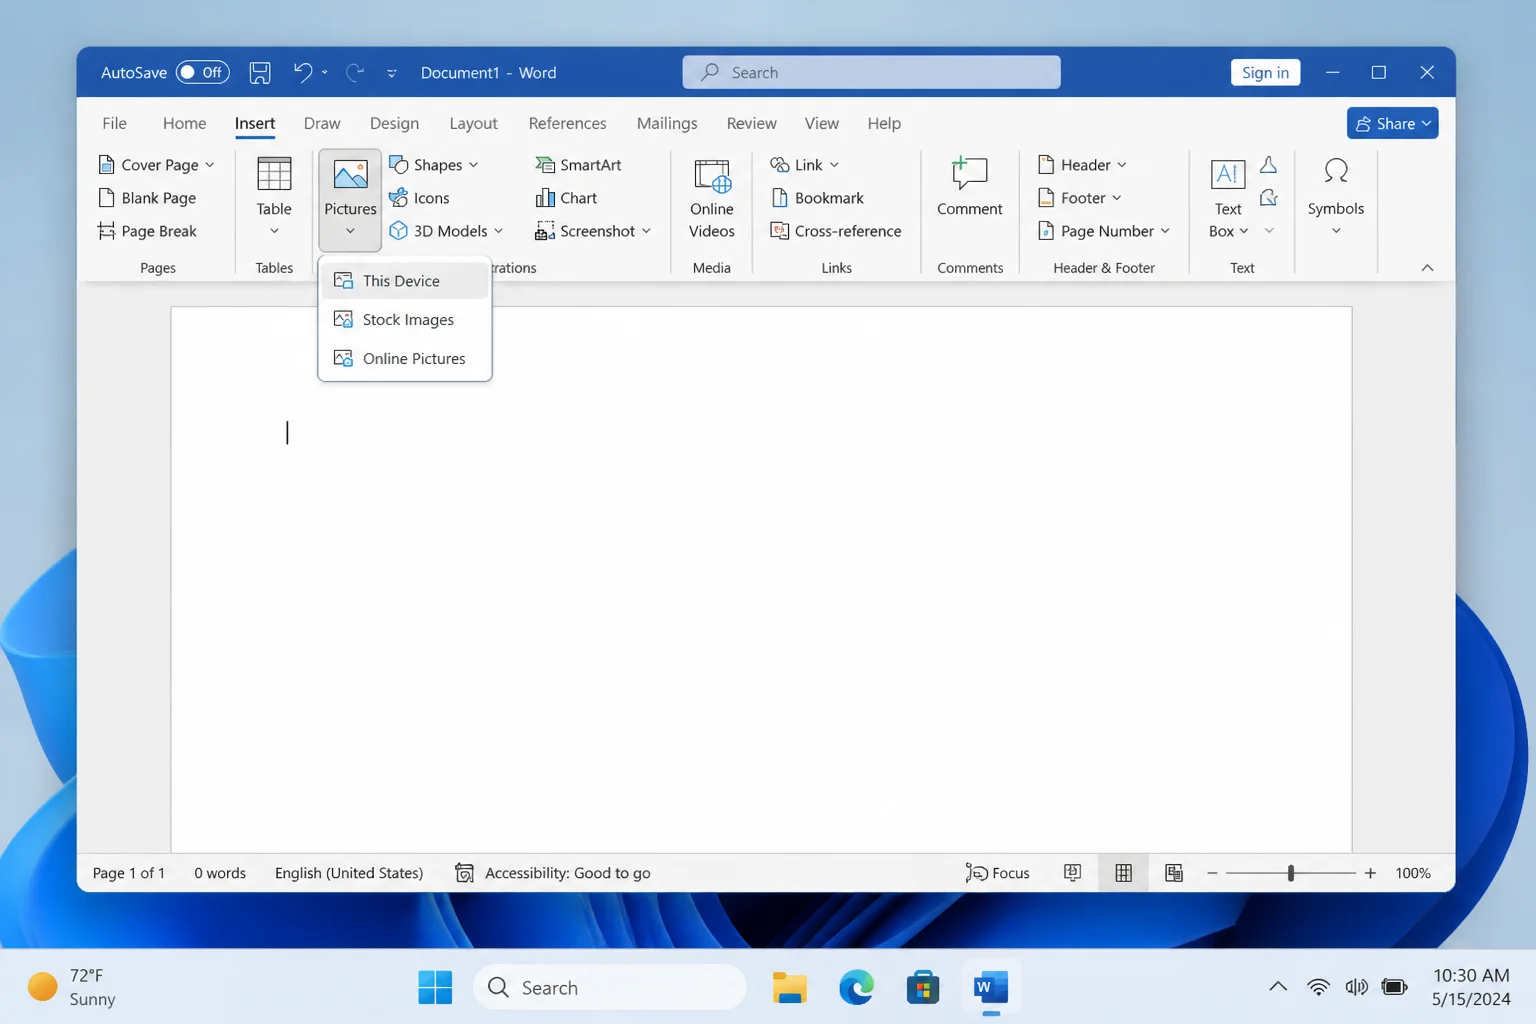Viewport: 1536px width, 1024px height.
Task: Open zoom dialog via 100% level
Action: click(x=1413, y=873)
